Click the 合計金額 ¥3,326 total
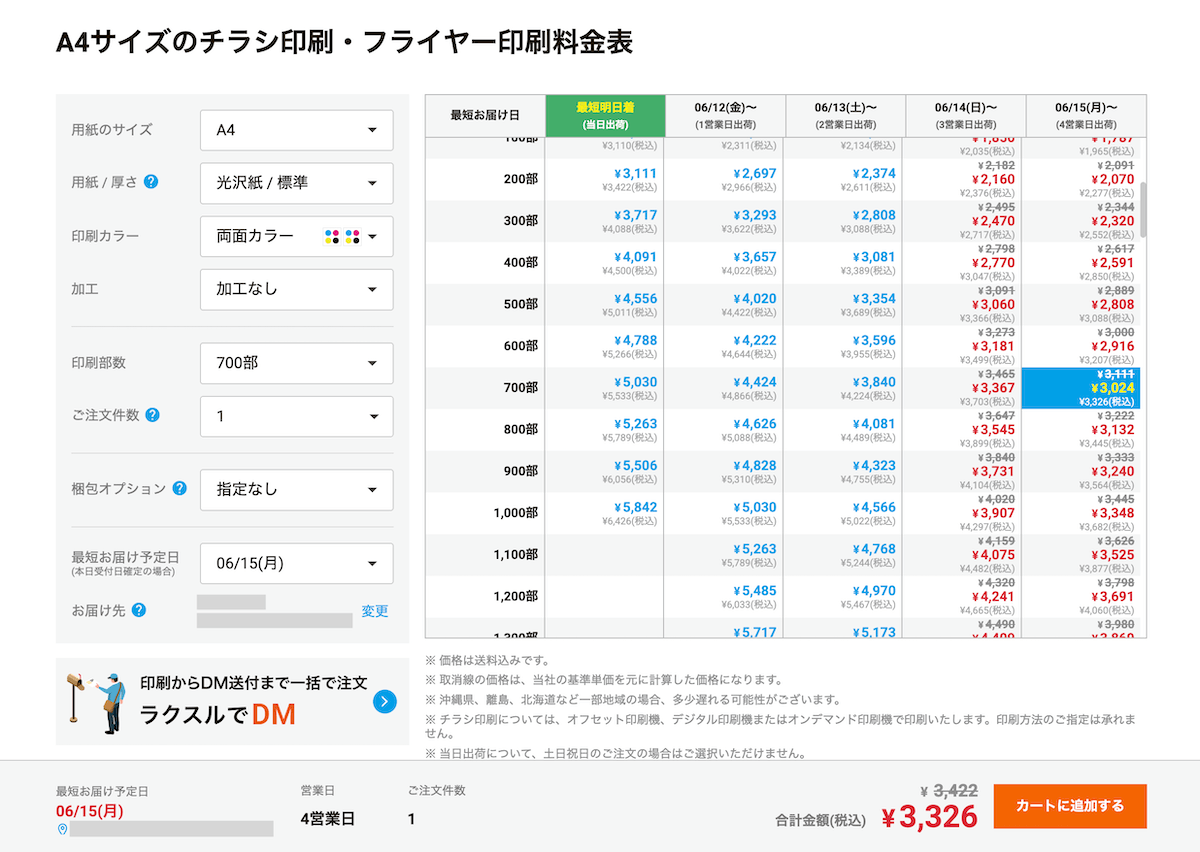Screen dimensions: 1200x852 (929, 817)
